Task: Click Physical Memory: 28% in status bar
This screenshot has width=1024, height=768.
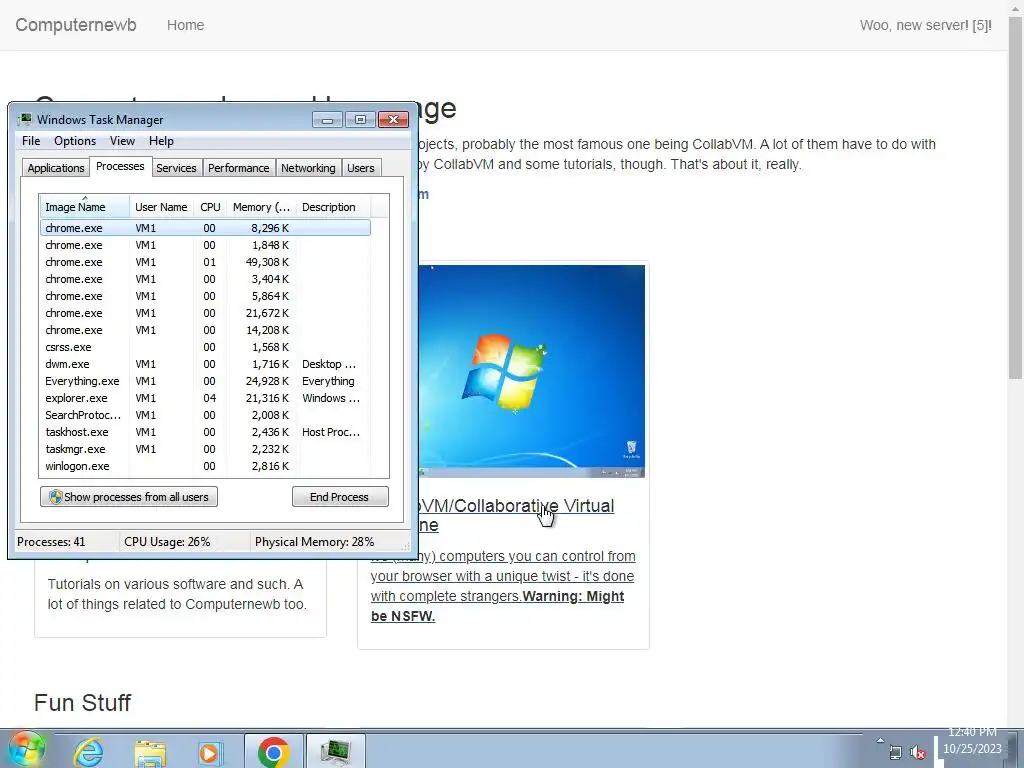Action: pyautogui.click(x=314, y=541)
